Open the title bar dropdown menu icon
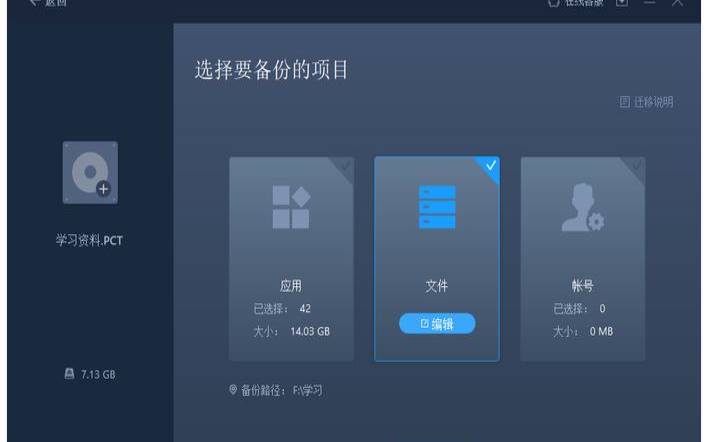Image resolution: width=708 pixels, height=442 pixels. [x=622, y=3]
